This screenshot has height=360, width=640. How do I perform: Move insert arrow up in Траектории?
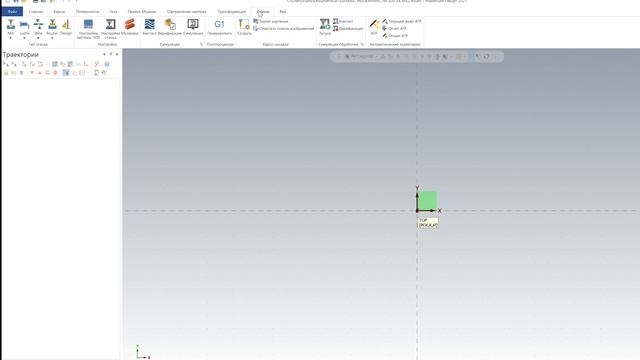click(40, 73)
